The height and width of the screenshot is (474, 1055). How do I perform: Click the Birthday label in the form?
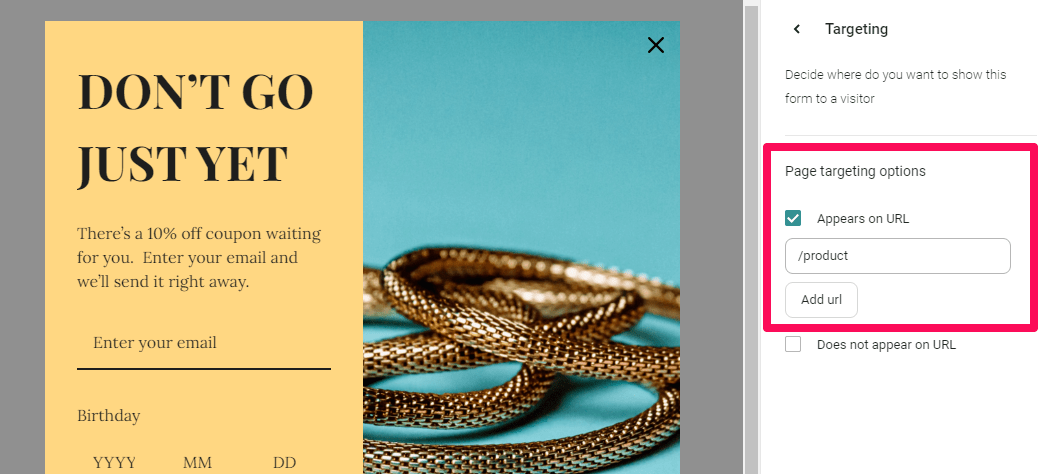point(108,415)
